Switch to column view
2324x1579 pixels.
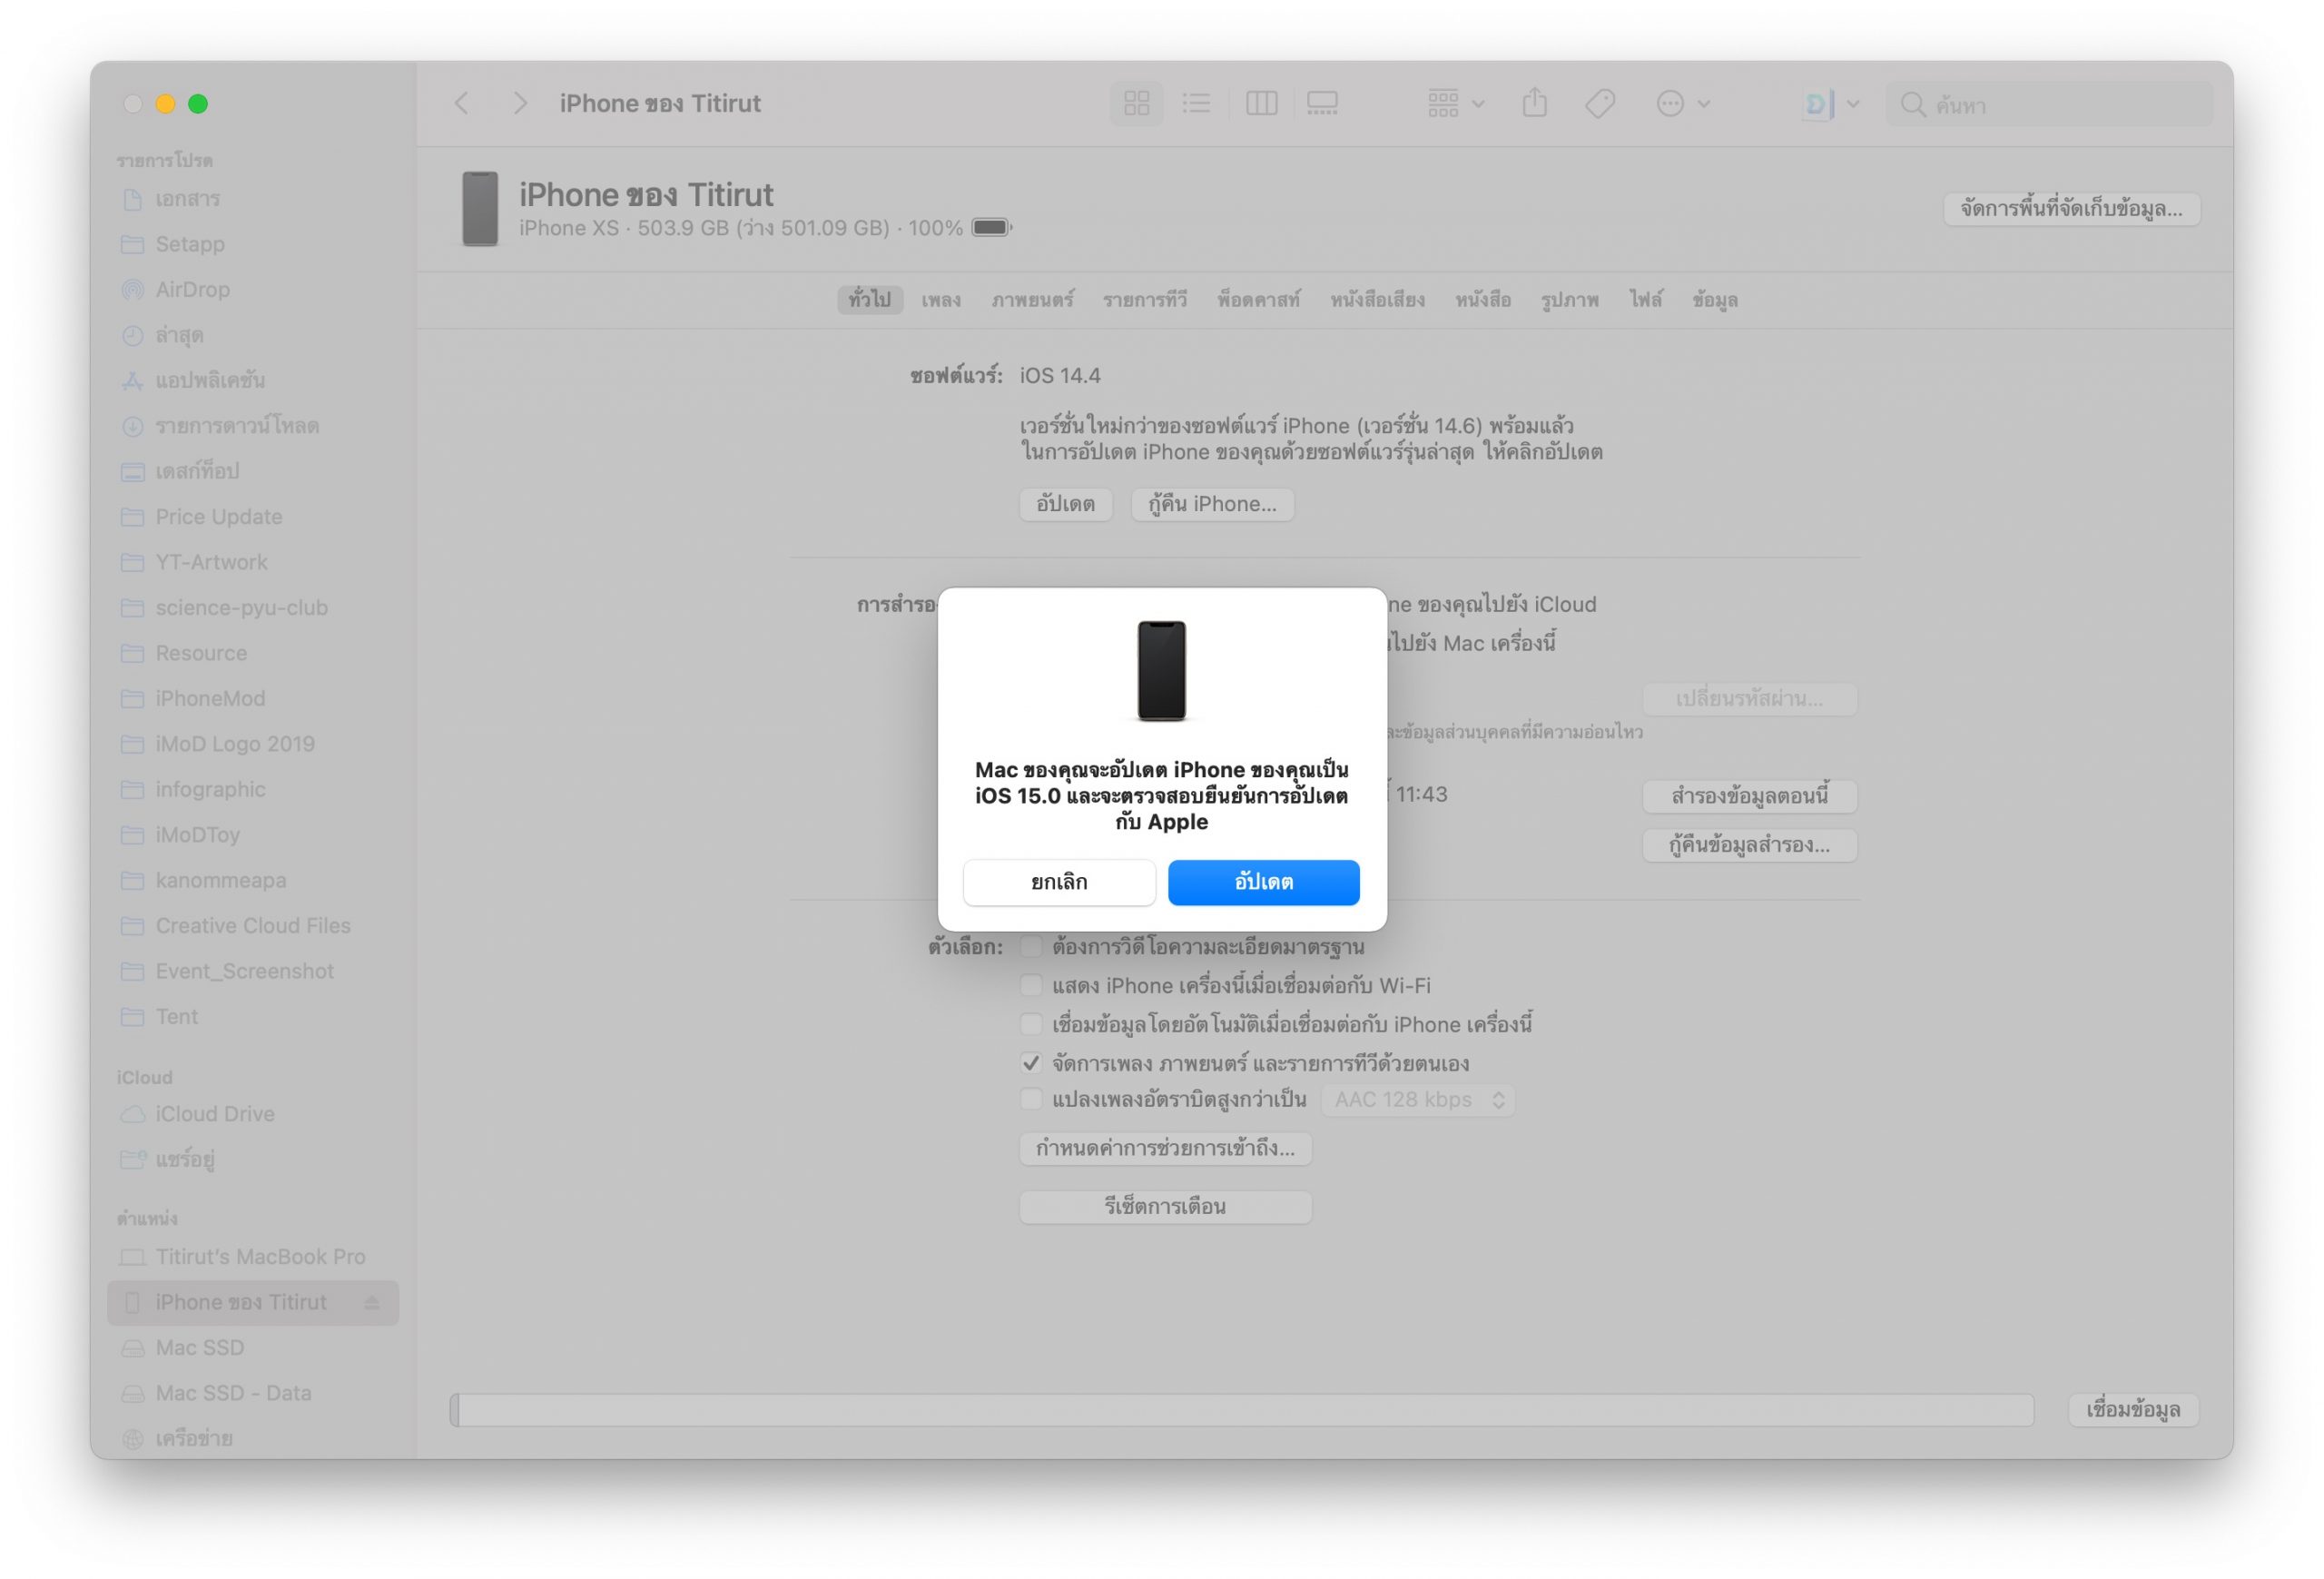pos(1261,103)
